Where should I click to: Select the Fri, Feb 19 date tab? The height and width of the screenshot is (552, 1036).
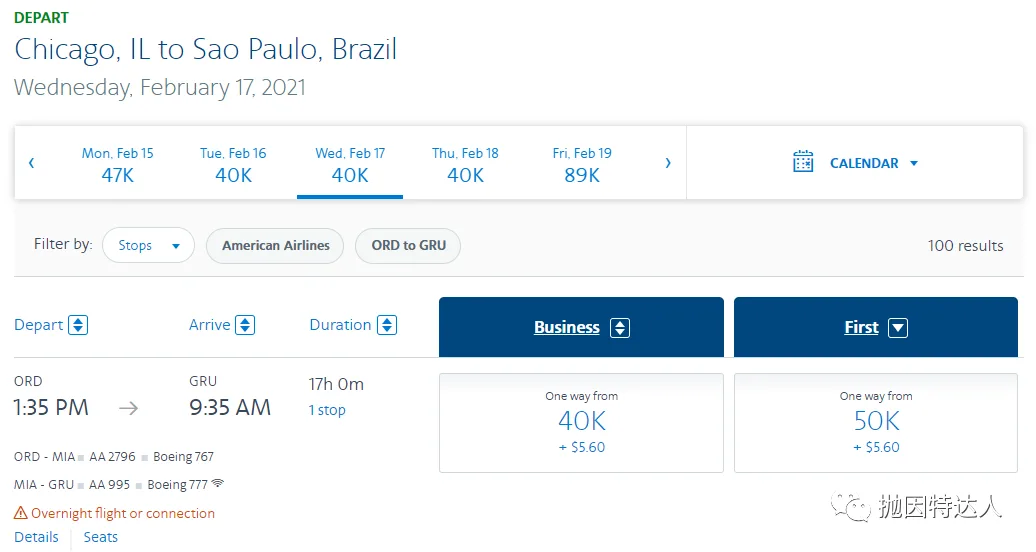pyautogui.click(x=582, y=164)
